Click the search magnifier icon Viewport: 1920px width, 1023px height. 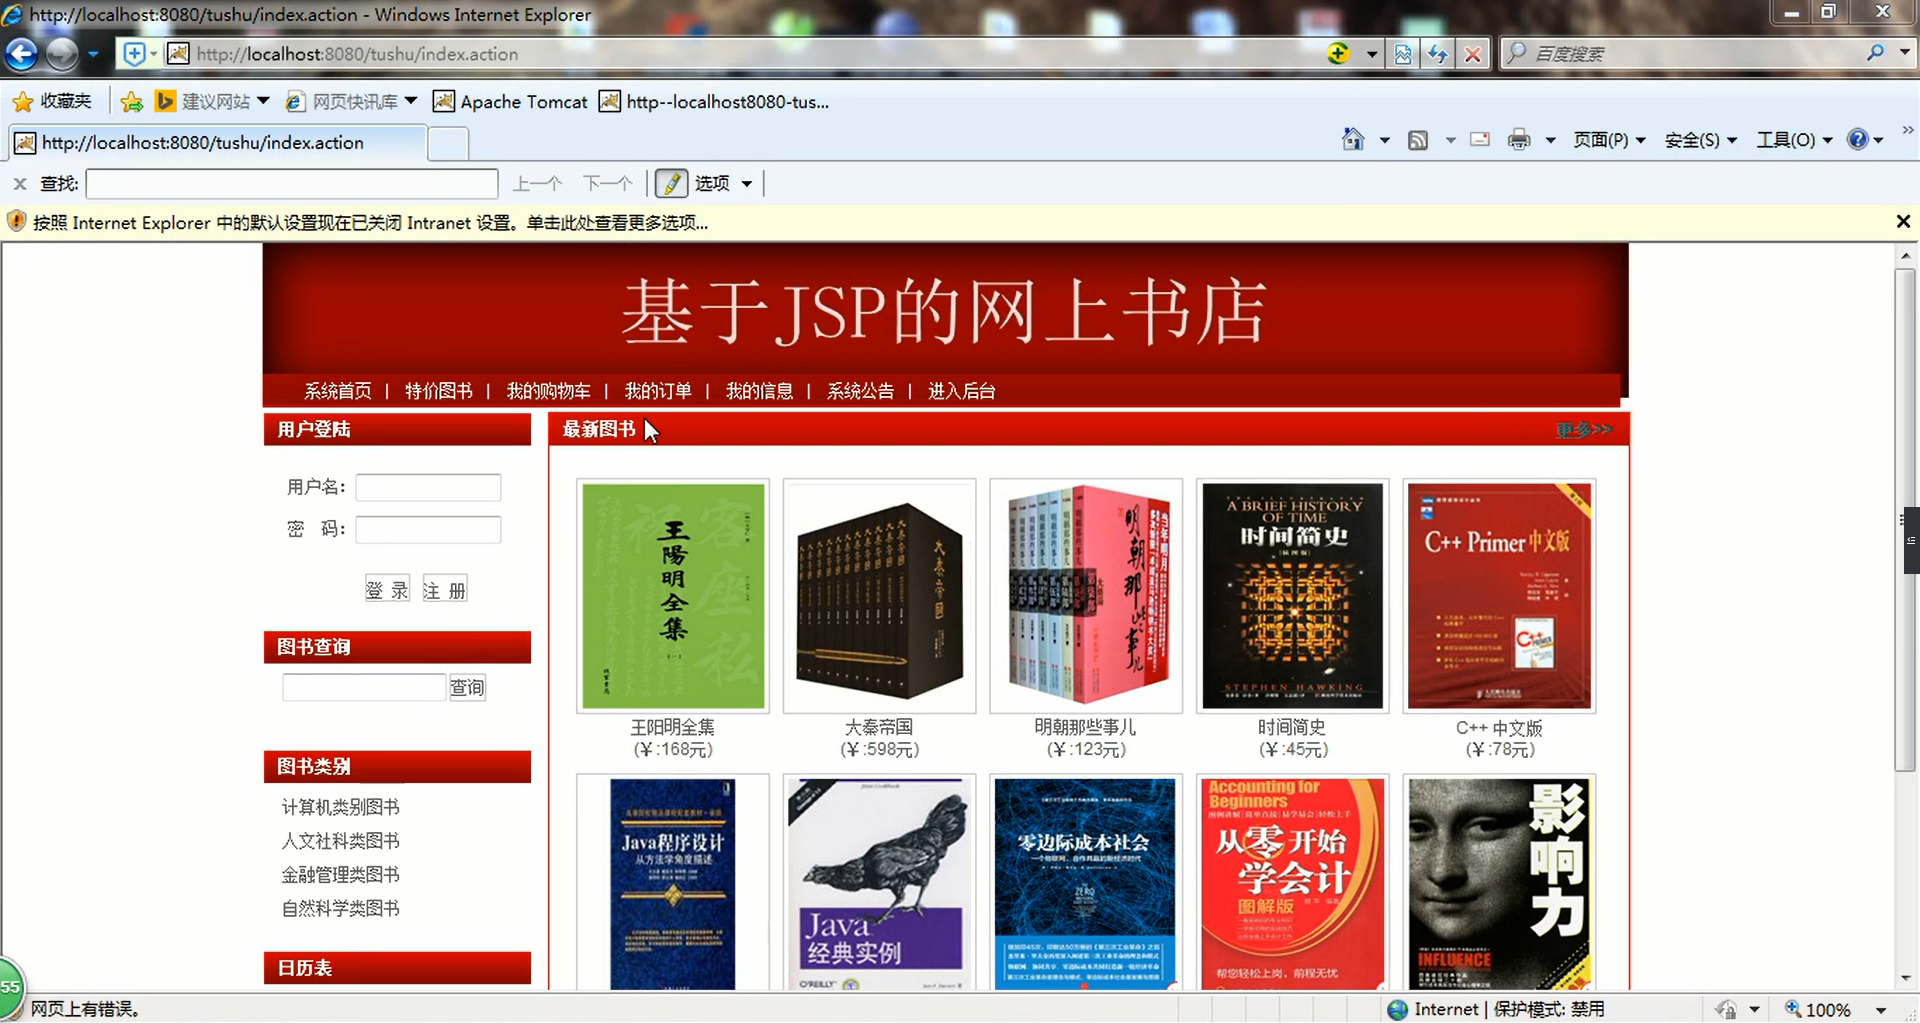point(1875,53)
